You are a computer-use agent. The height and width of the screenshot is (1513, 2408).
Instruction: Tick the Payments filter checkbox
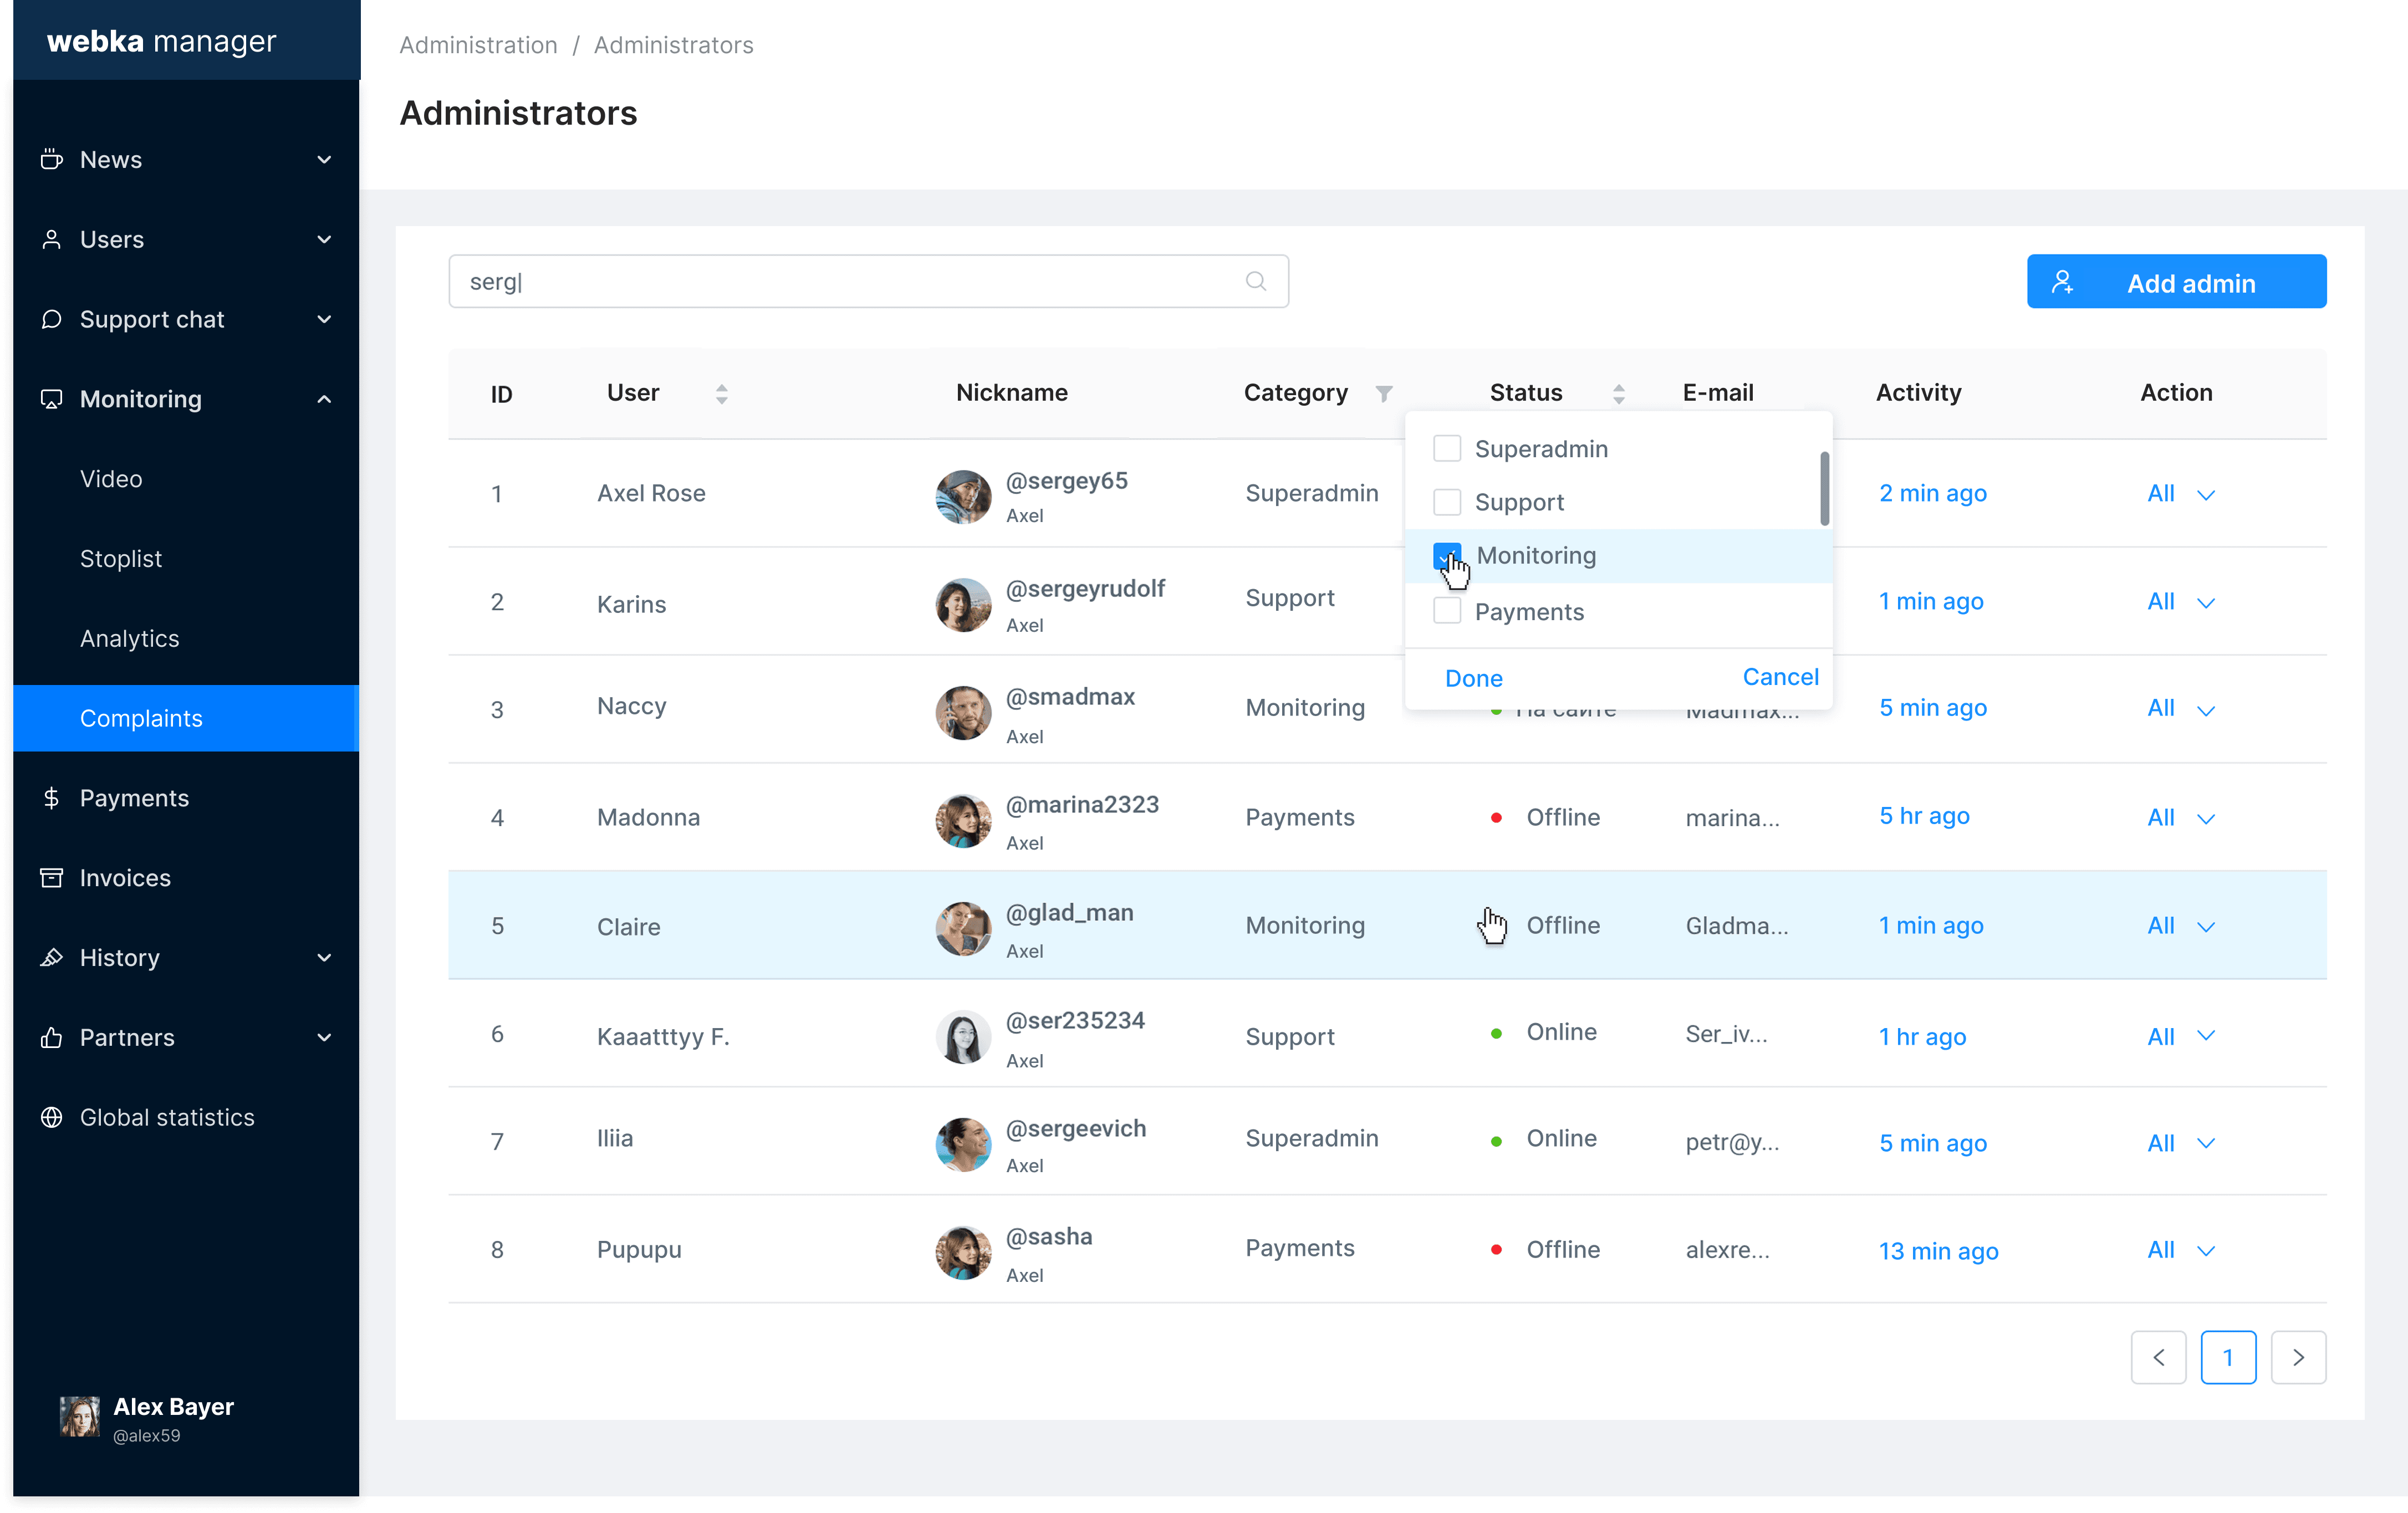(x=1446, y=610)
